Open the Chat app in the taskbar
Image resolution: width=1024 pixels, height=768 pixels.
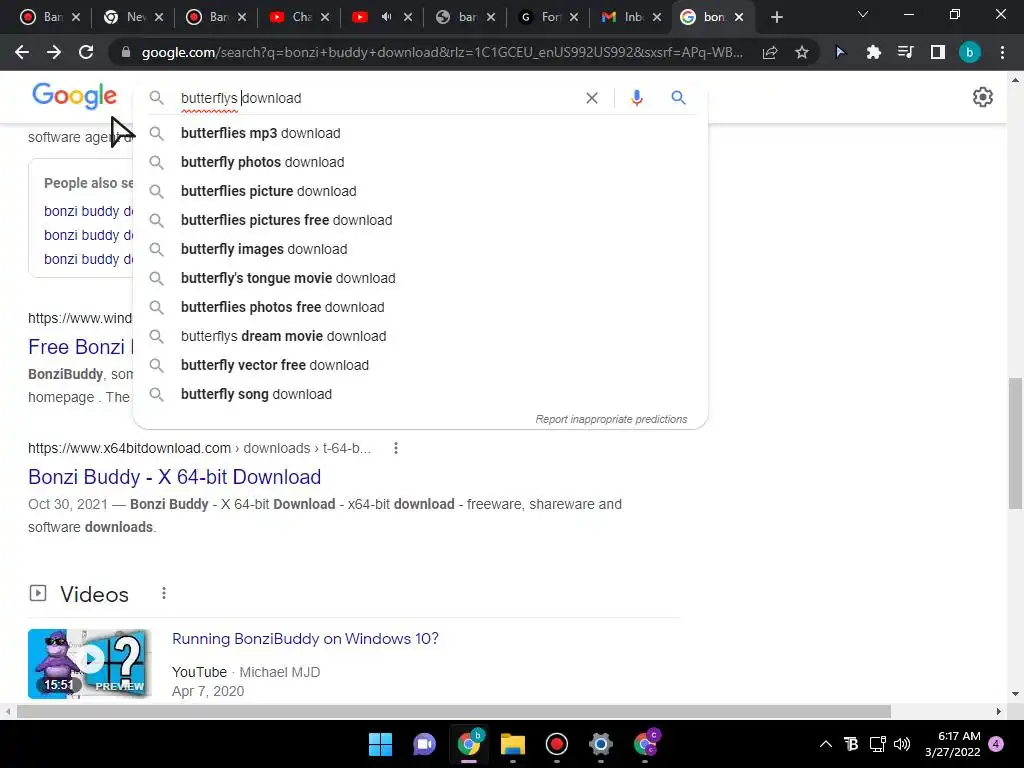click(x=424, y=744)
